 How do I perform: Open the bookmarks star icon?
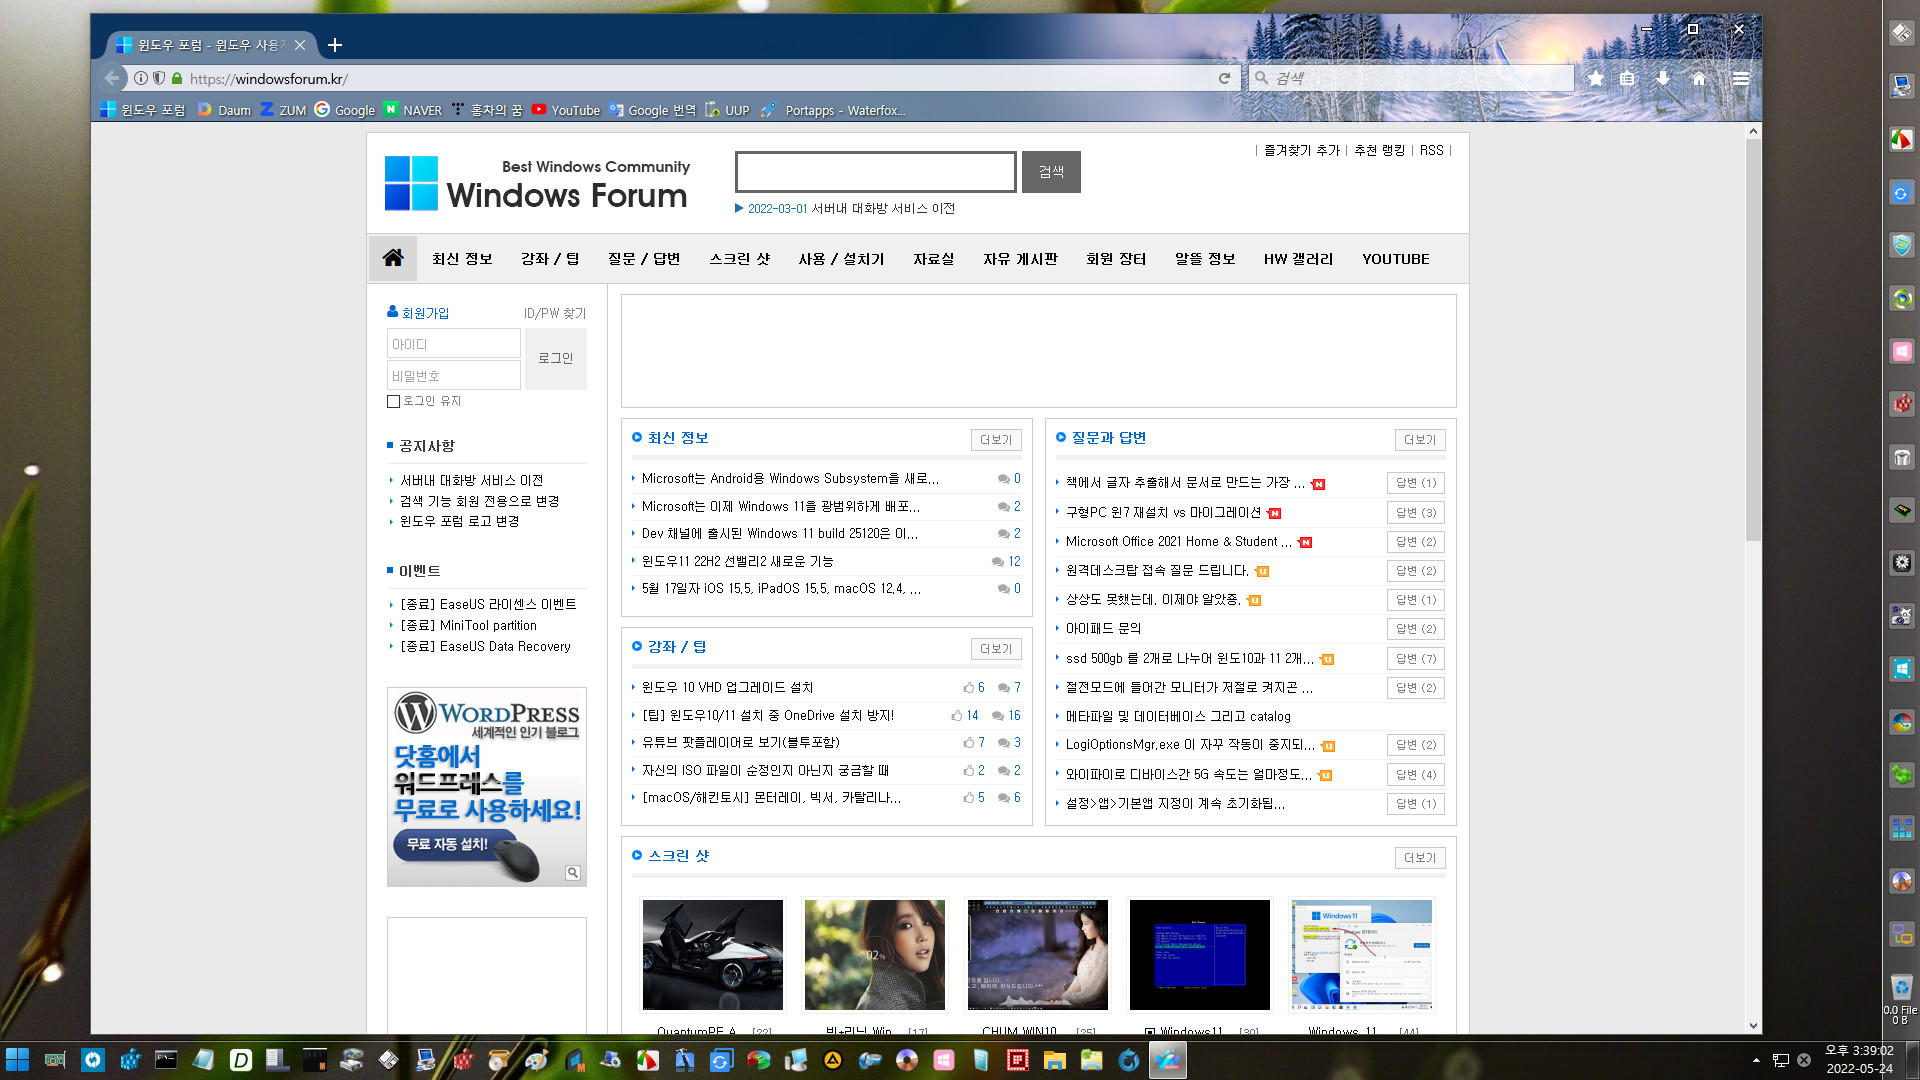coord(1596,78)
